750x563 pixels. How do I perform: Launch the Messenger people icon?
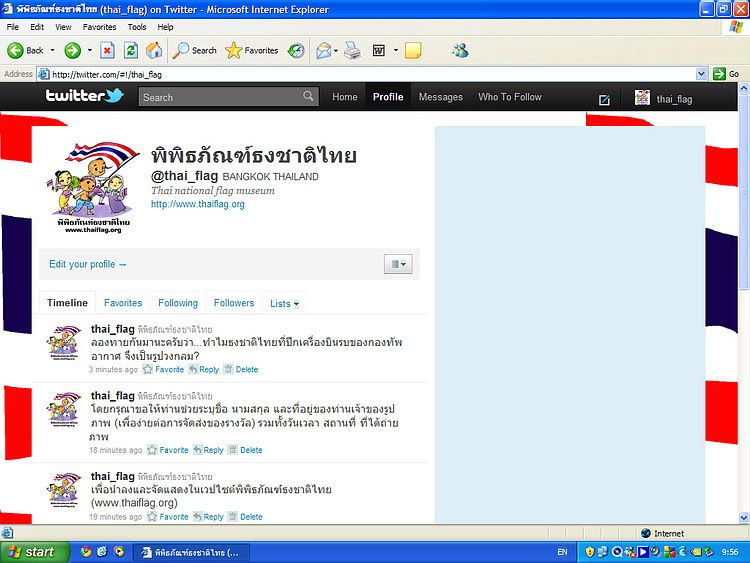pos(460,50)
